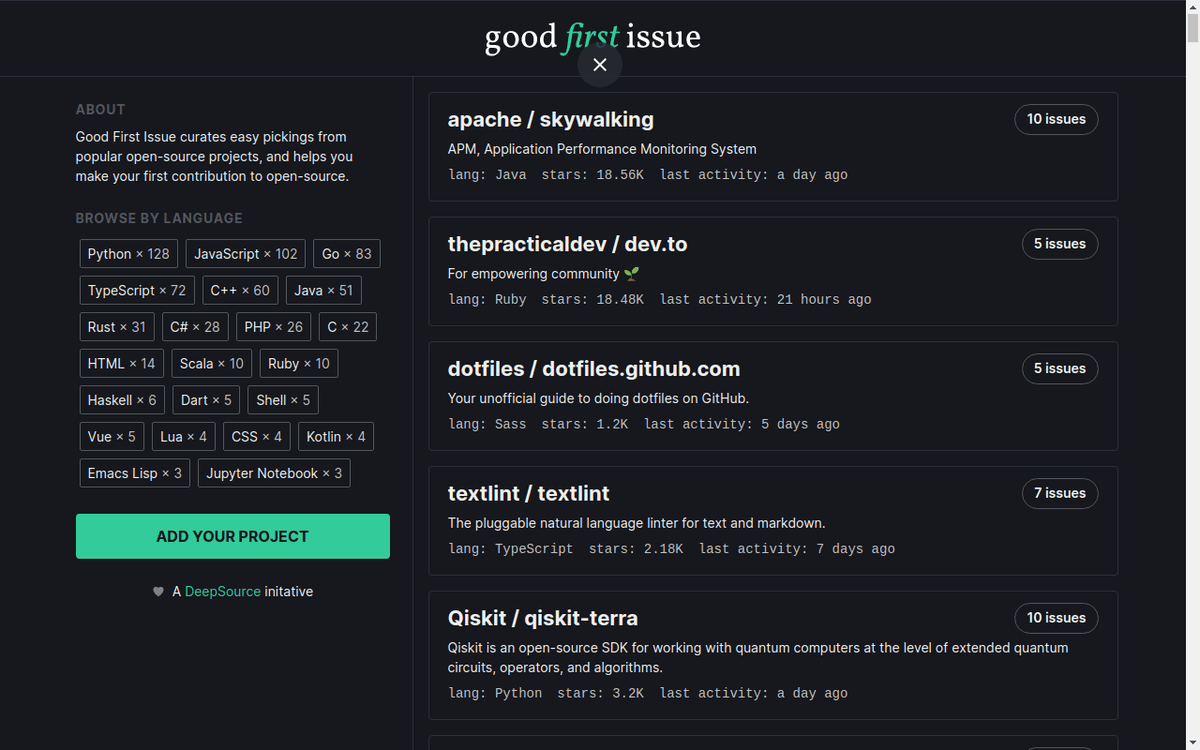Image resolution: width=1200 pixels, height=750 pixels.
Task: Select the Haskell × 6 tag
Action: tap(122, 400)
